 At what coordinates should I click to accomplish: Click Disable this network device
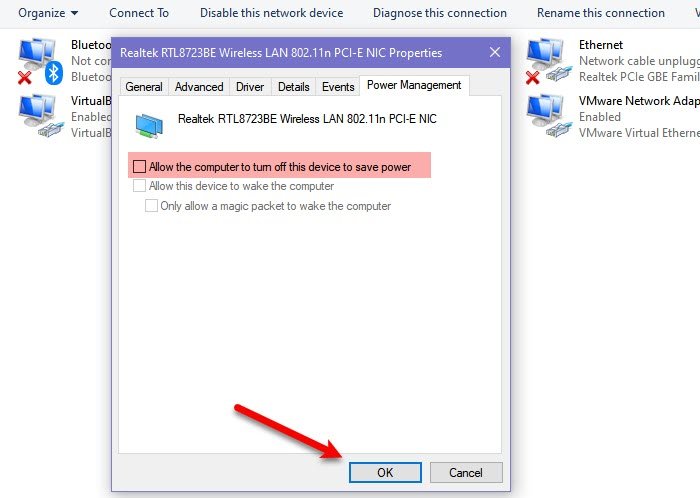[271, 13]
